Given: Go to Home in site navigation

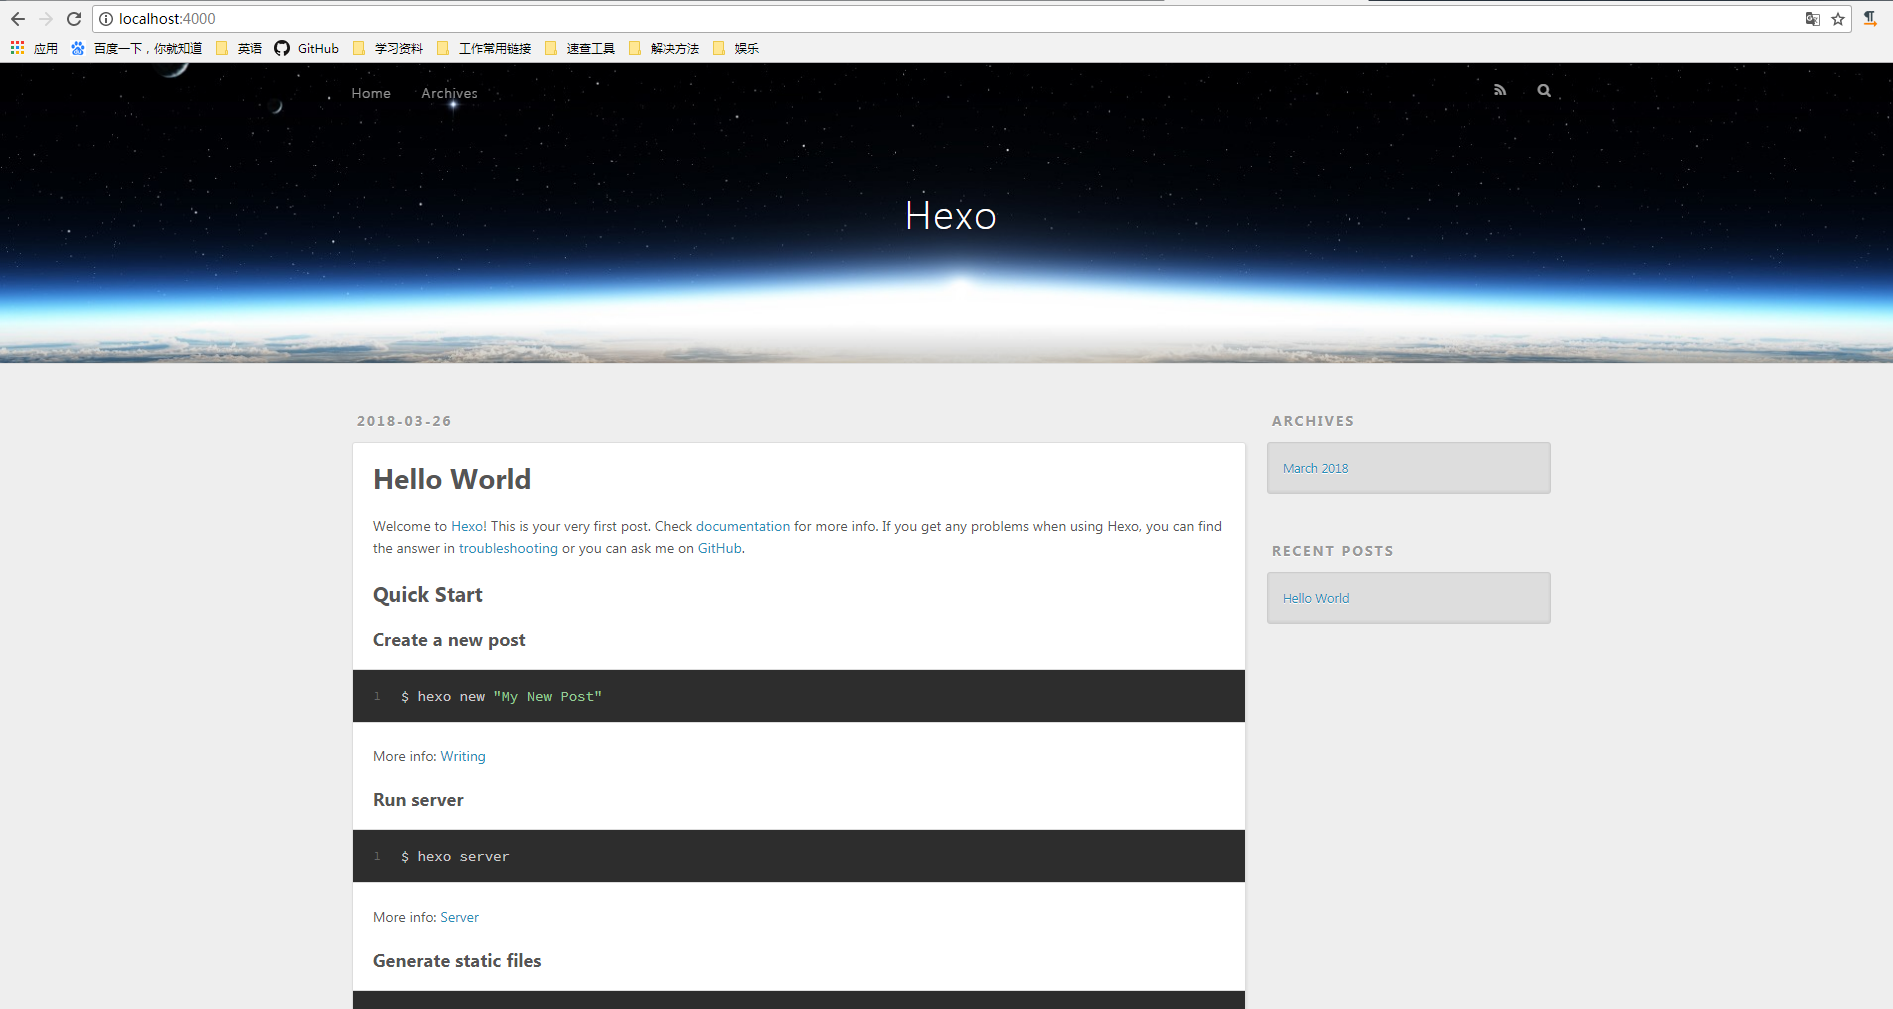Looking at the screenshot, I should click(371, 93).
